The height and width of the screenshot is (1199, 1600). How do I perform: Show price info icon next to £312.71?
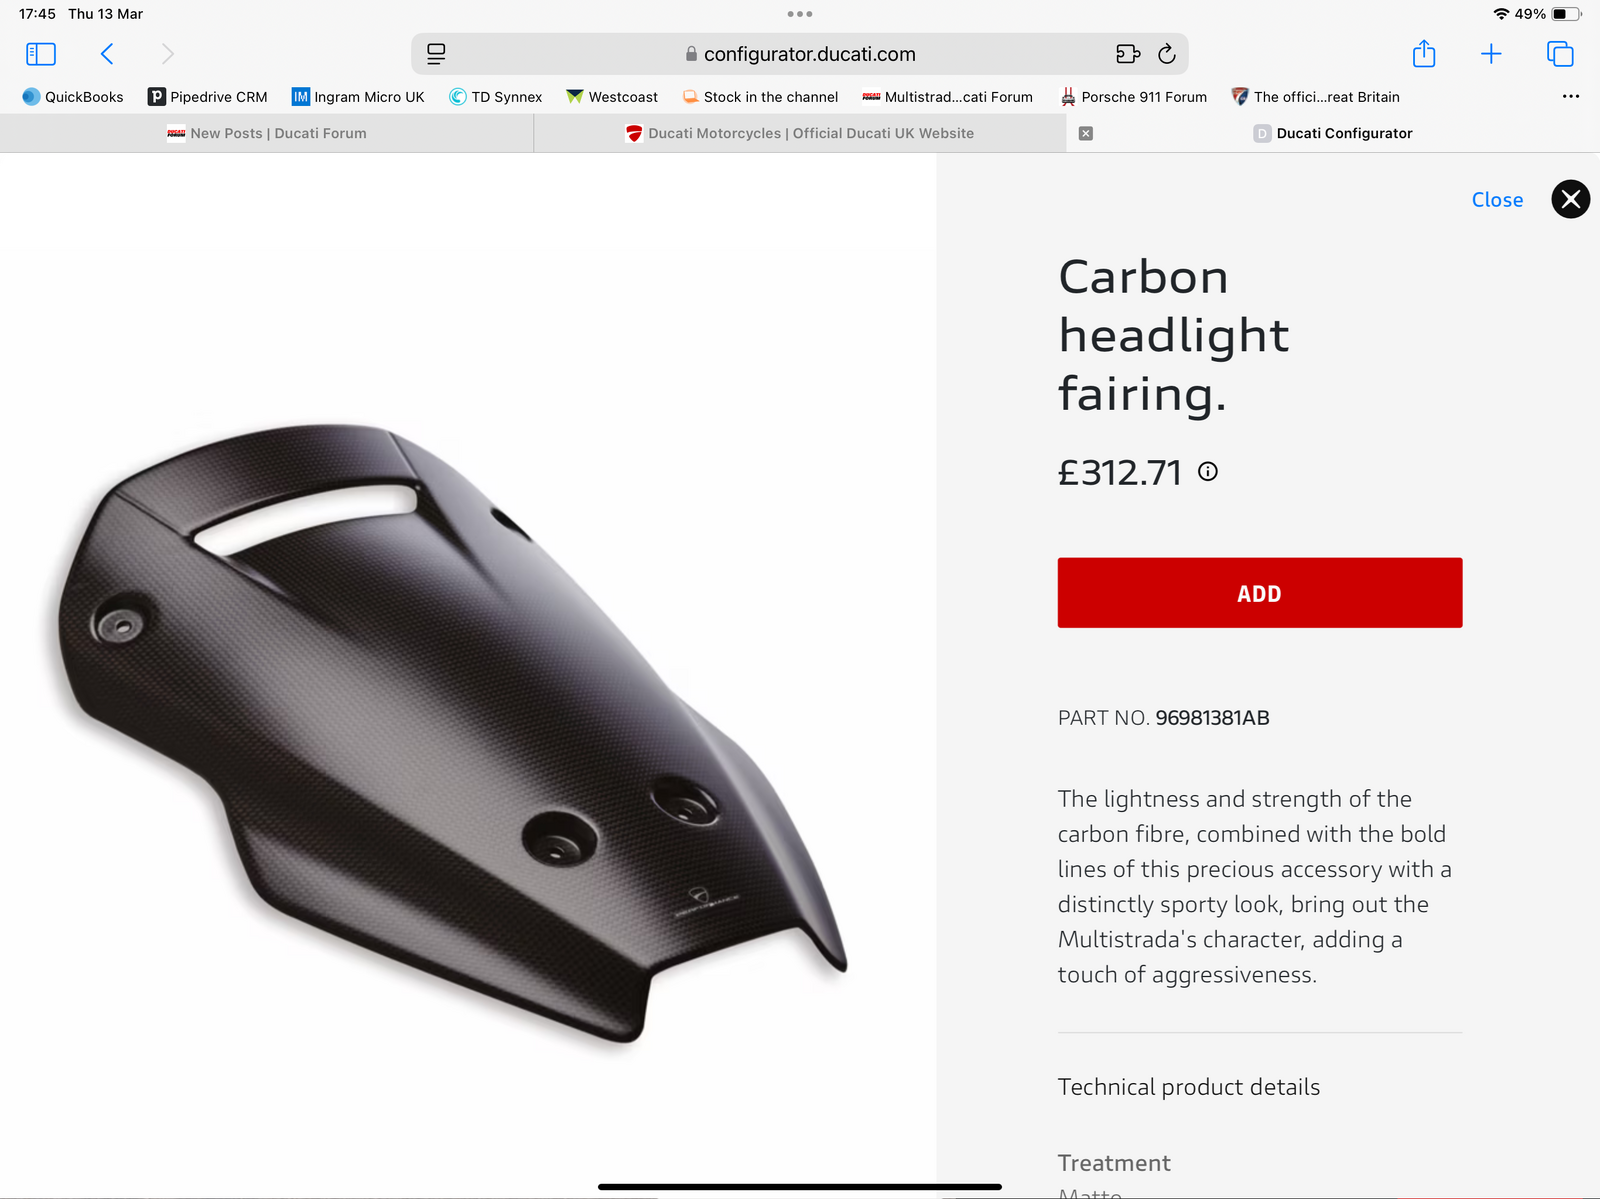[x=1208, y=471]
